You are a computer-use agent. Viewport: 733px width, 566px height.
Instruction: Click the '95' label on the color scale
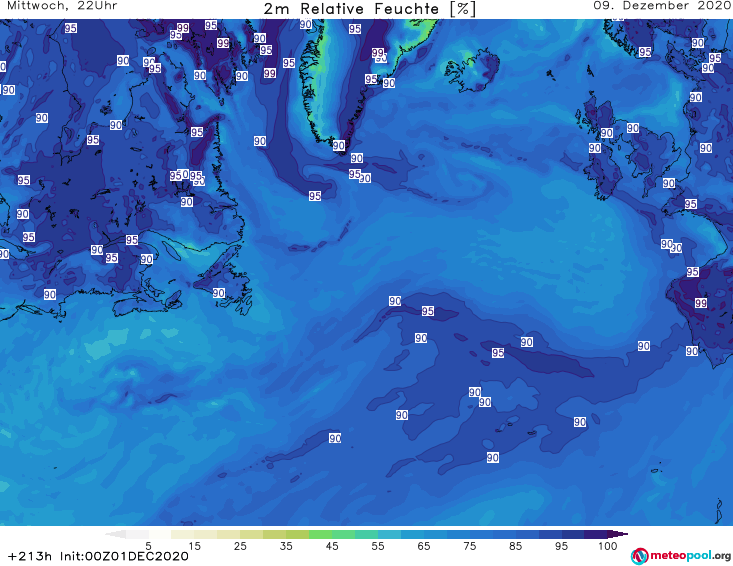click(561, 546)
